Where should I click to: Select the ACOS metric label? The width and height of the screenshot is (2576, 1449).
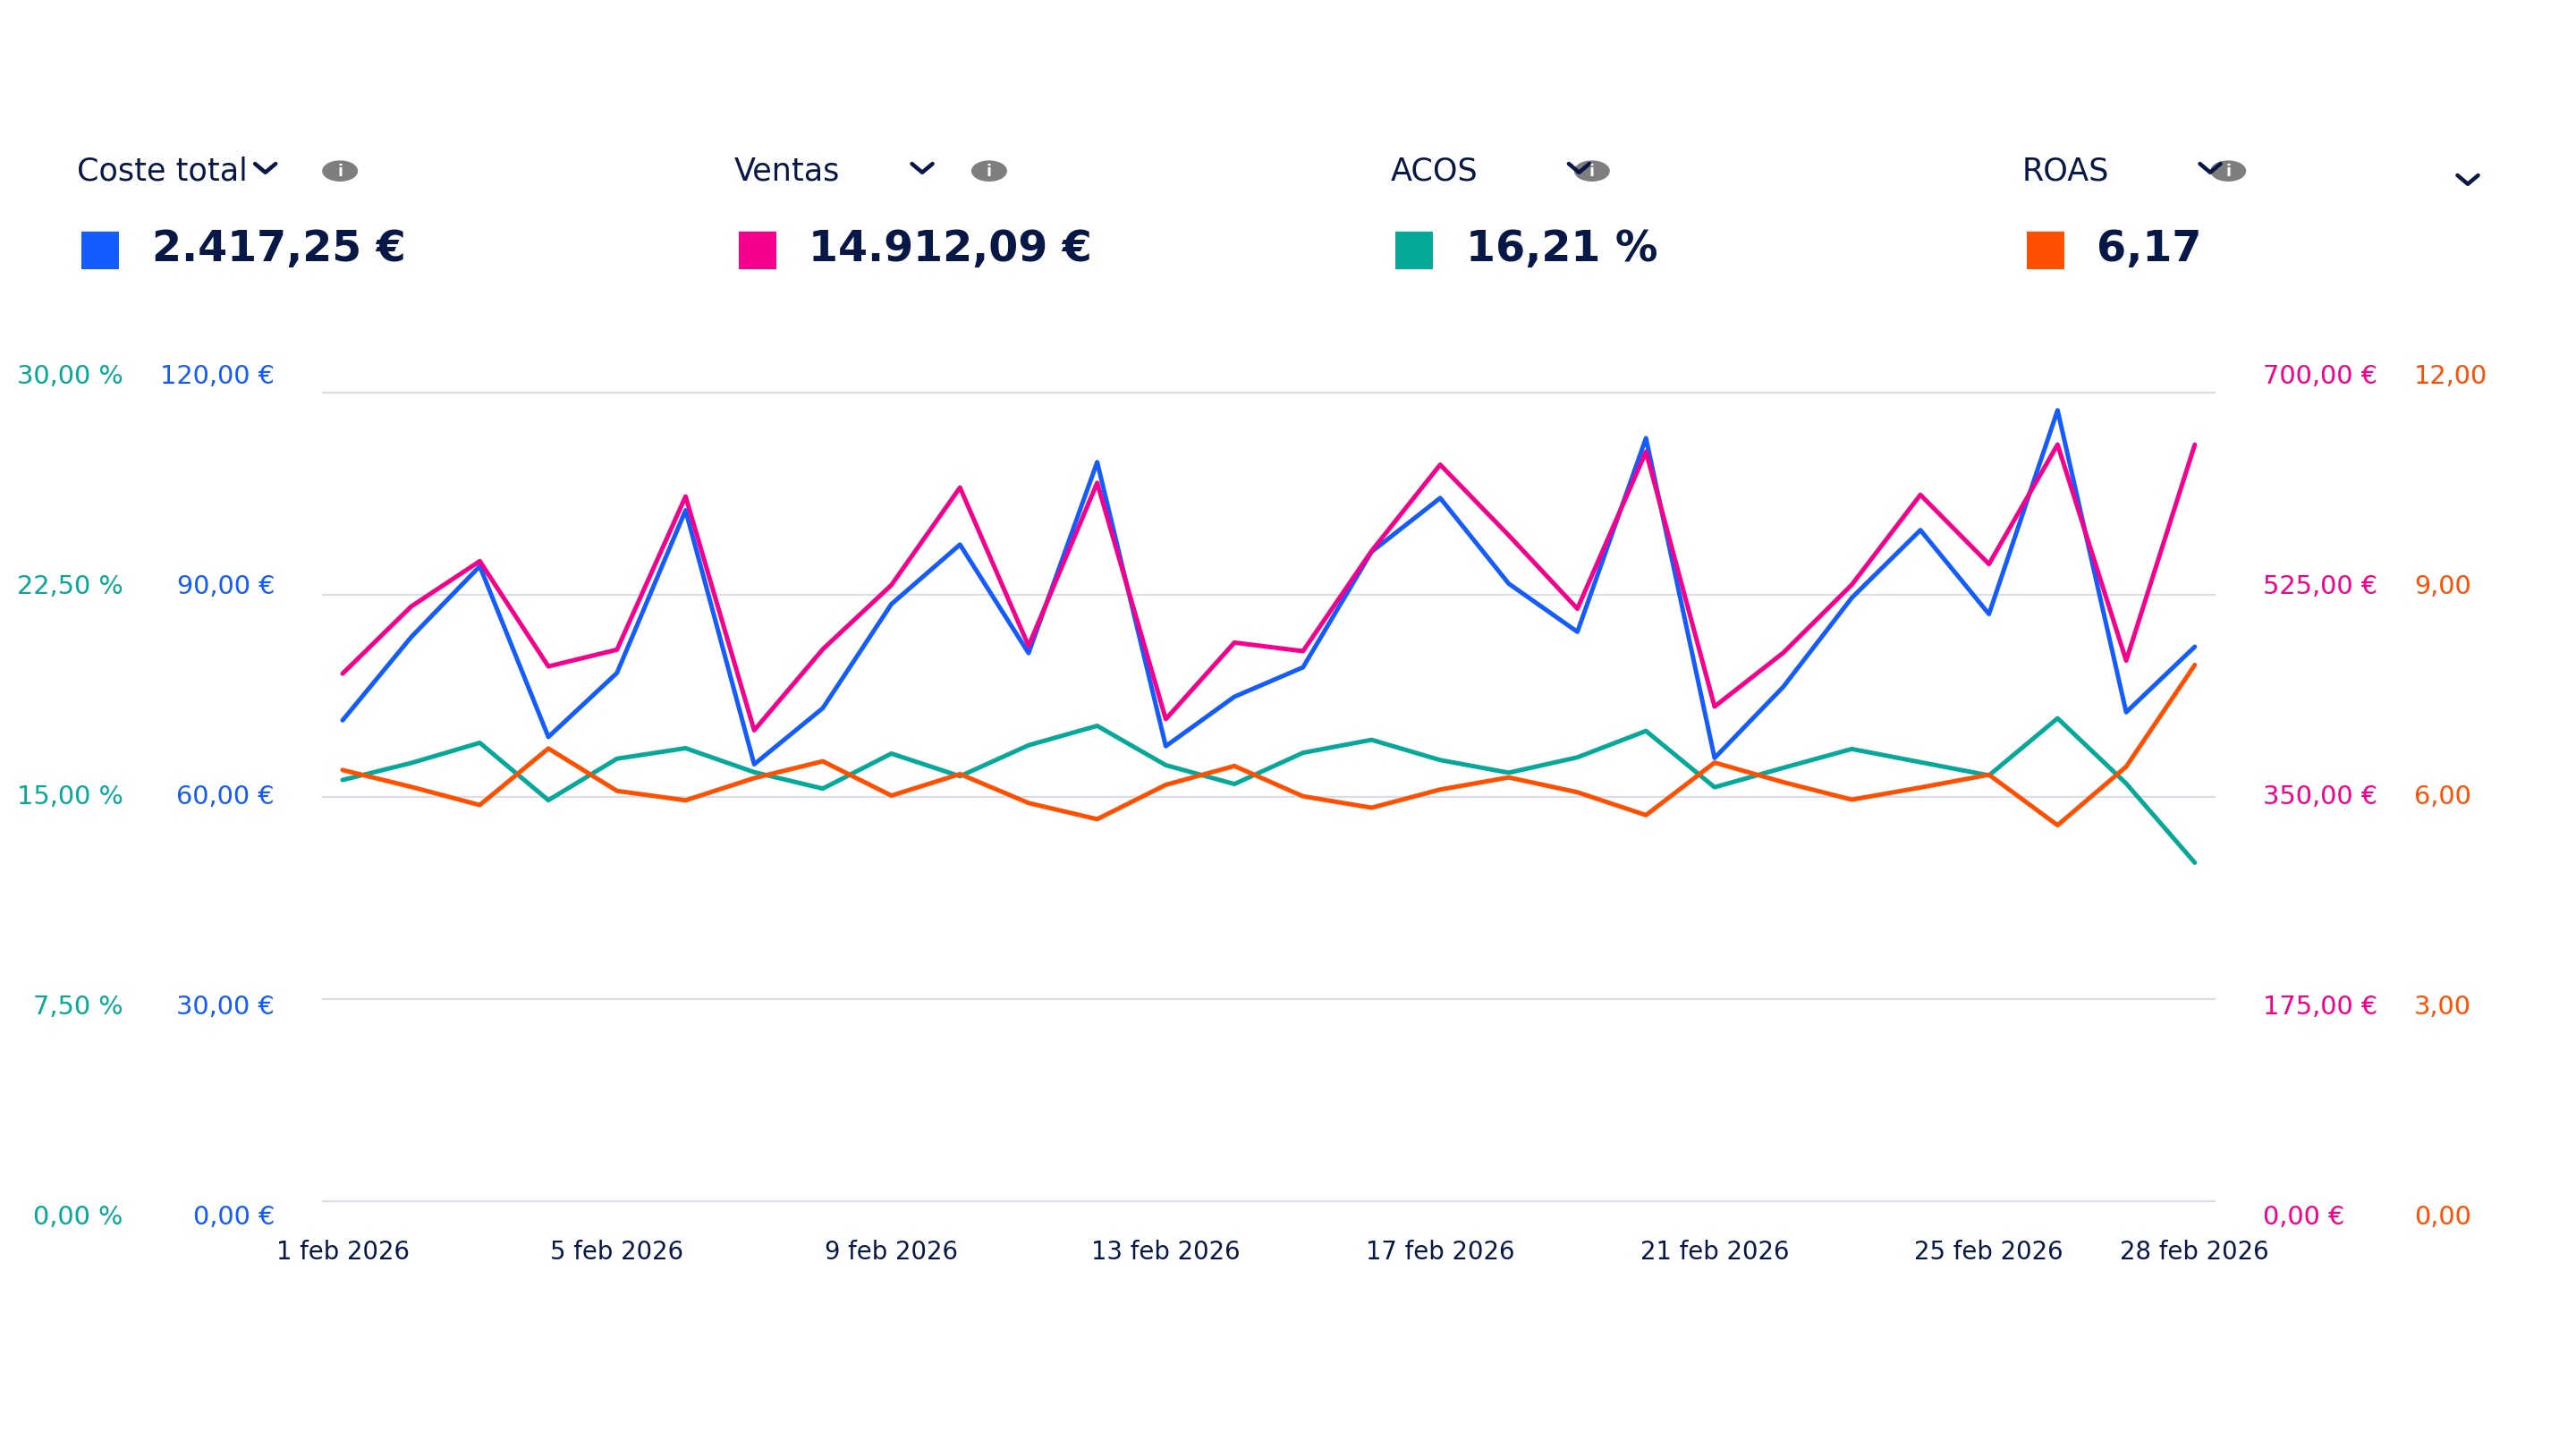tap(1433, 171)
